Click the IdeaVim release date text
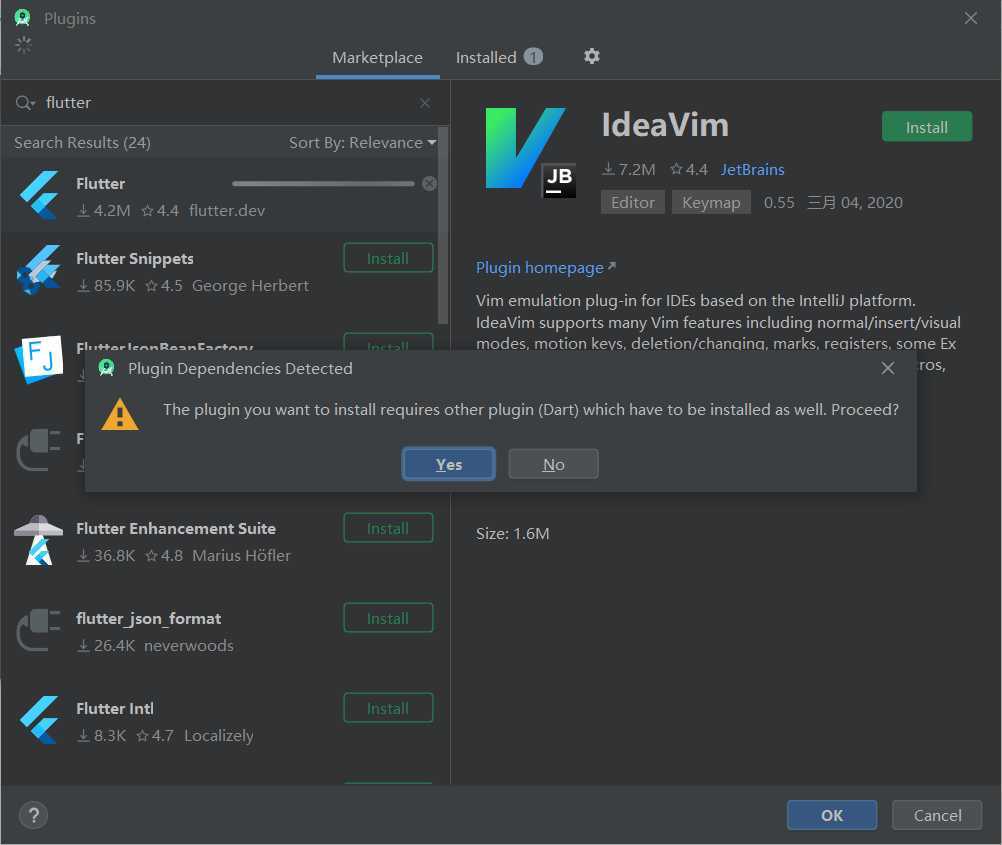This screenshot has height=845, width=1002. tap(855, 203)
